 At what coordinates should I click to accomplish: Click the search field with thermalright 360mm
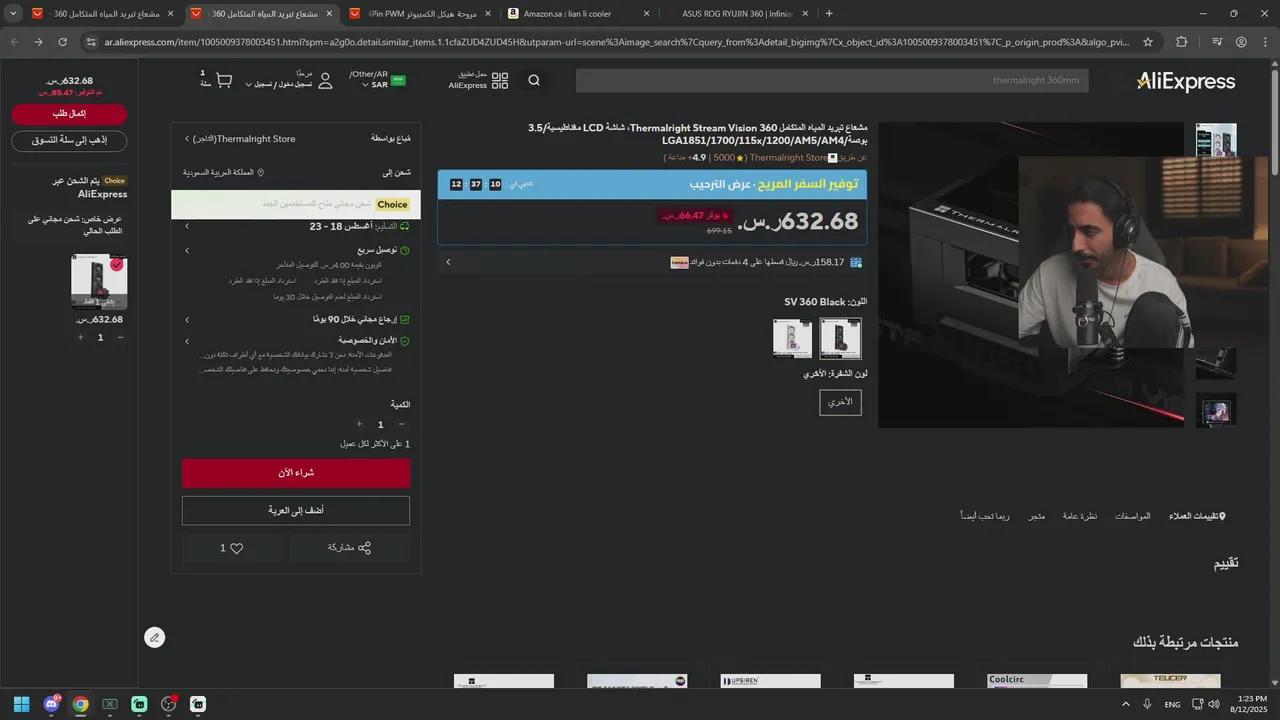coord(832,81)
